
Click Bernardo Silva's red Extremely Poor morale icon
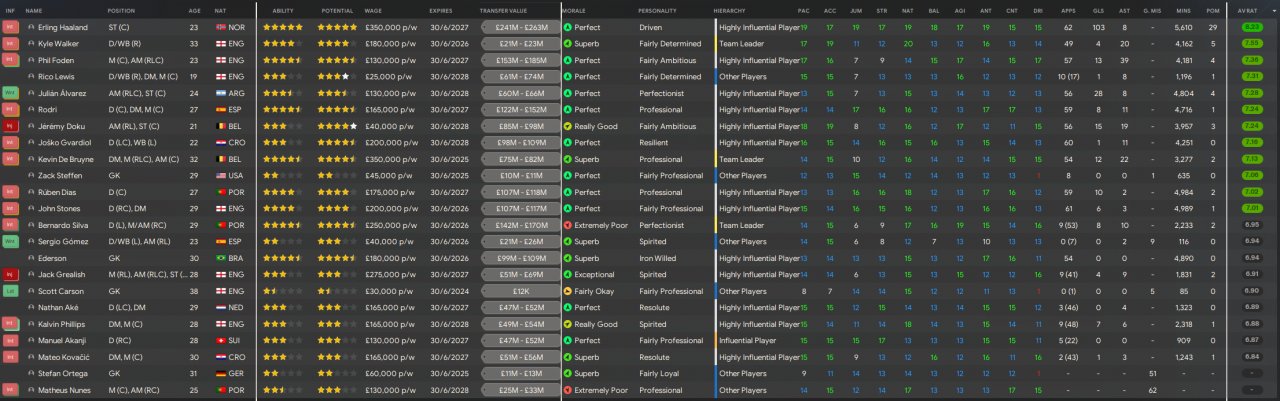(x=567, y=225)
